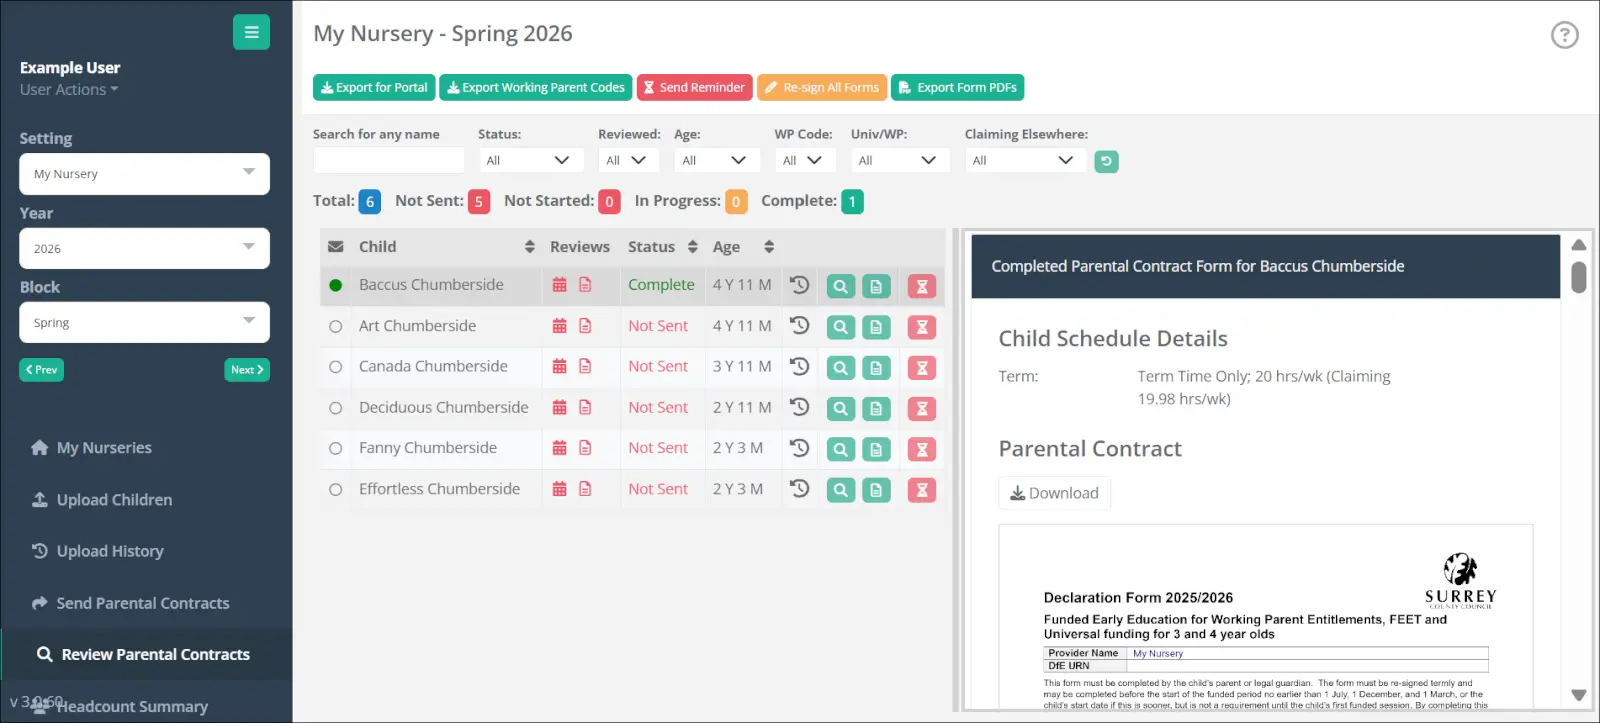Open Canada Chumberside's document icon button

click(x=876, y=368)
